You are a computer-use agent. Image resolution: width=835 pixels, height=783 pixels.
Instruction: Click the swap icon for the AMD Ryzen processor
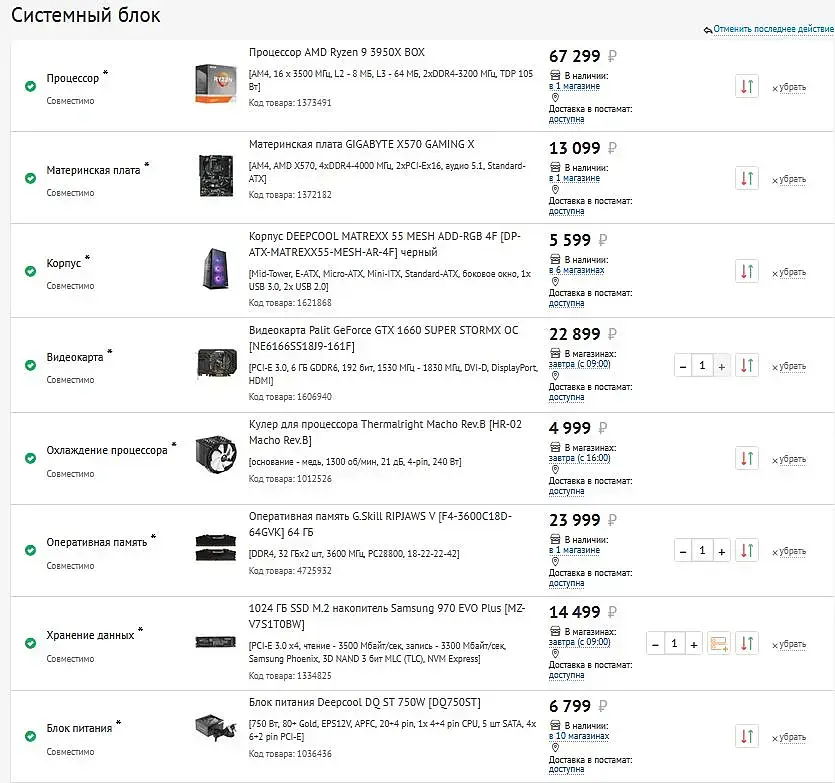pyautogui.click(x=747, y=86)
